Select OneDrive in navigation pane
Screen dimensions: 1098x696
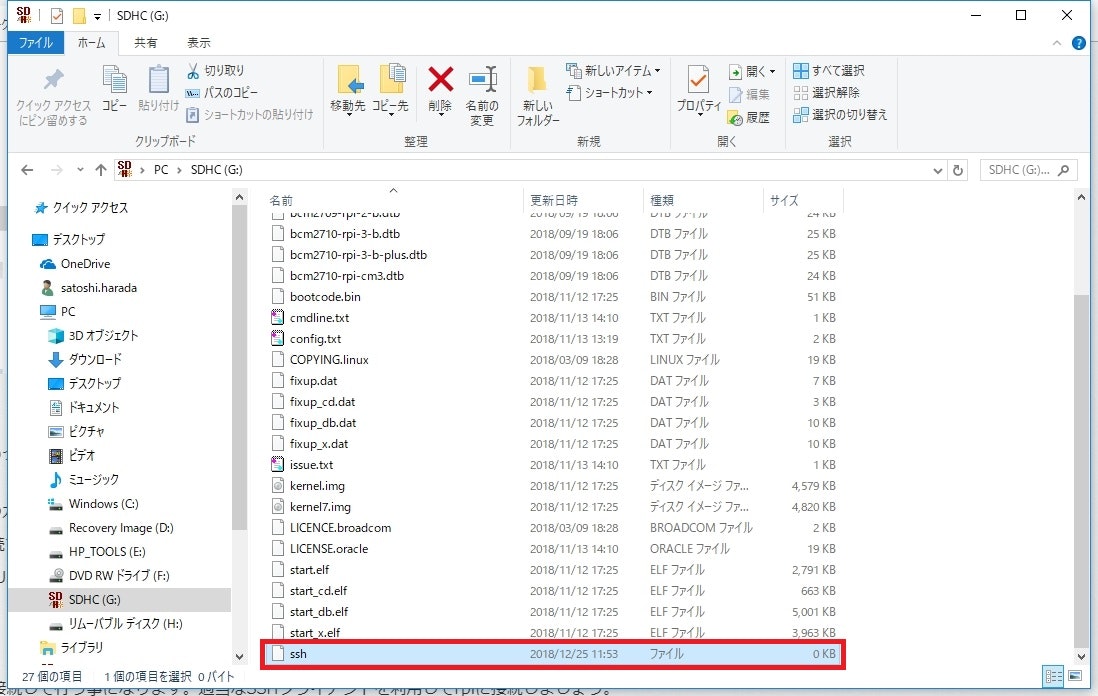85,263
